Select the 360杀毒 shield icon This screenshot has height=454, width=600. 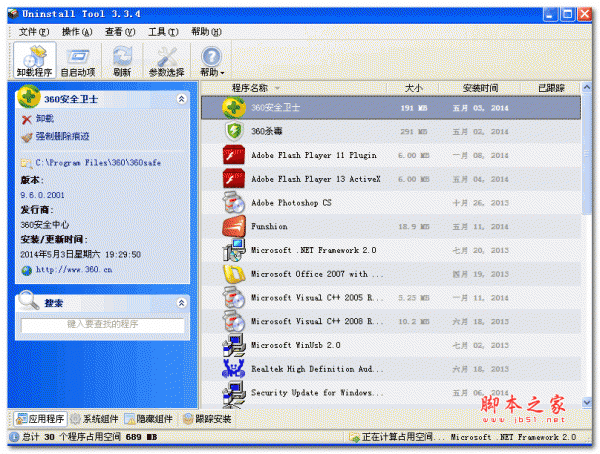click(234, 131)
